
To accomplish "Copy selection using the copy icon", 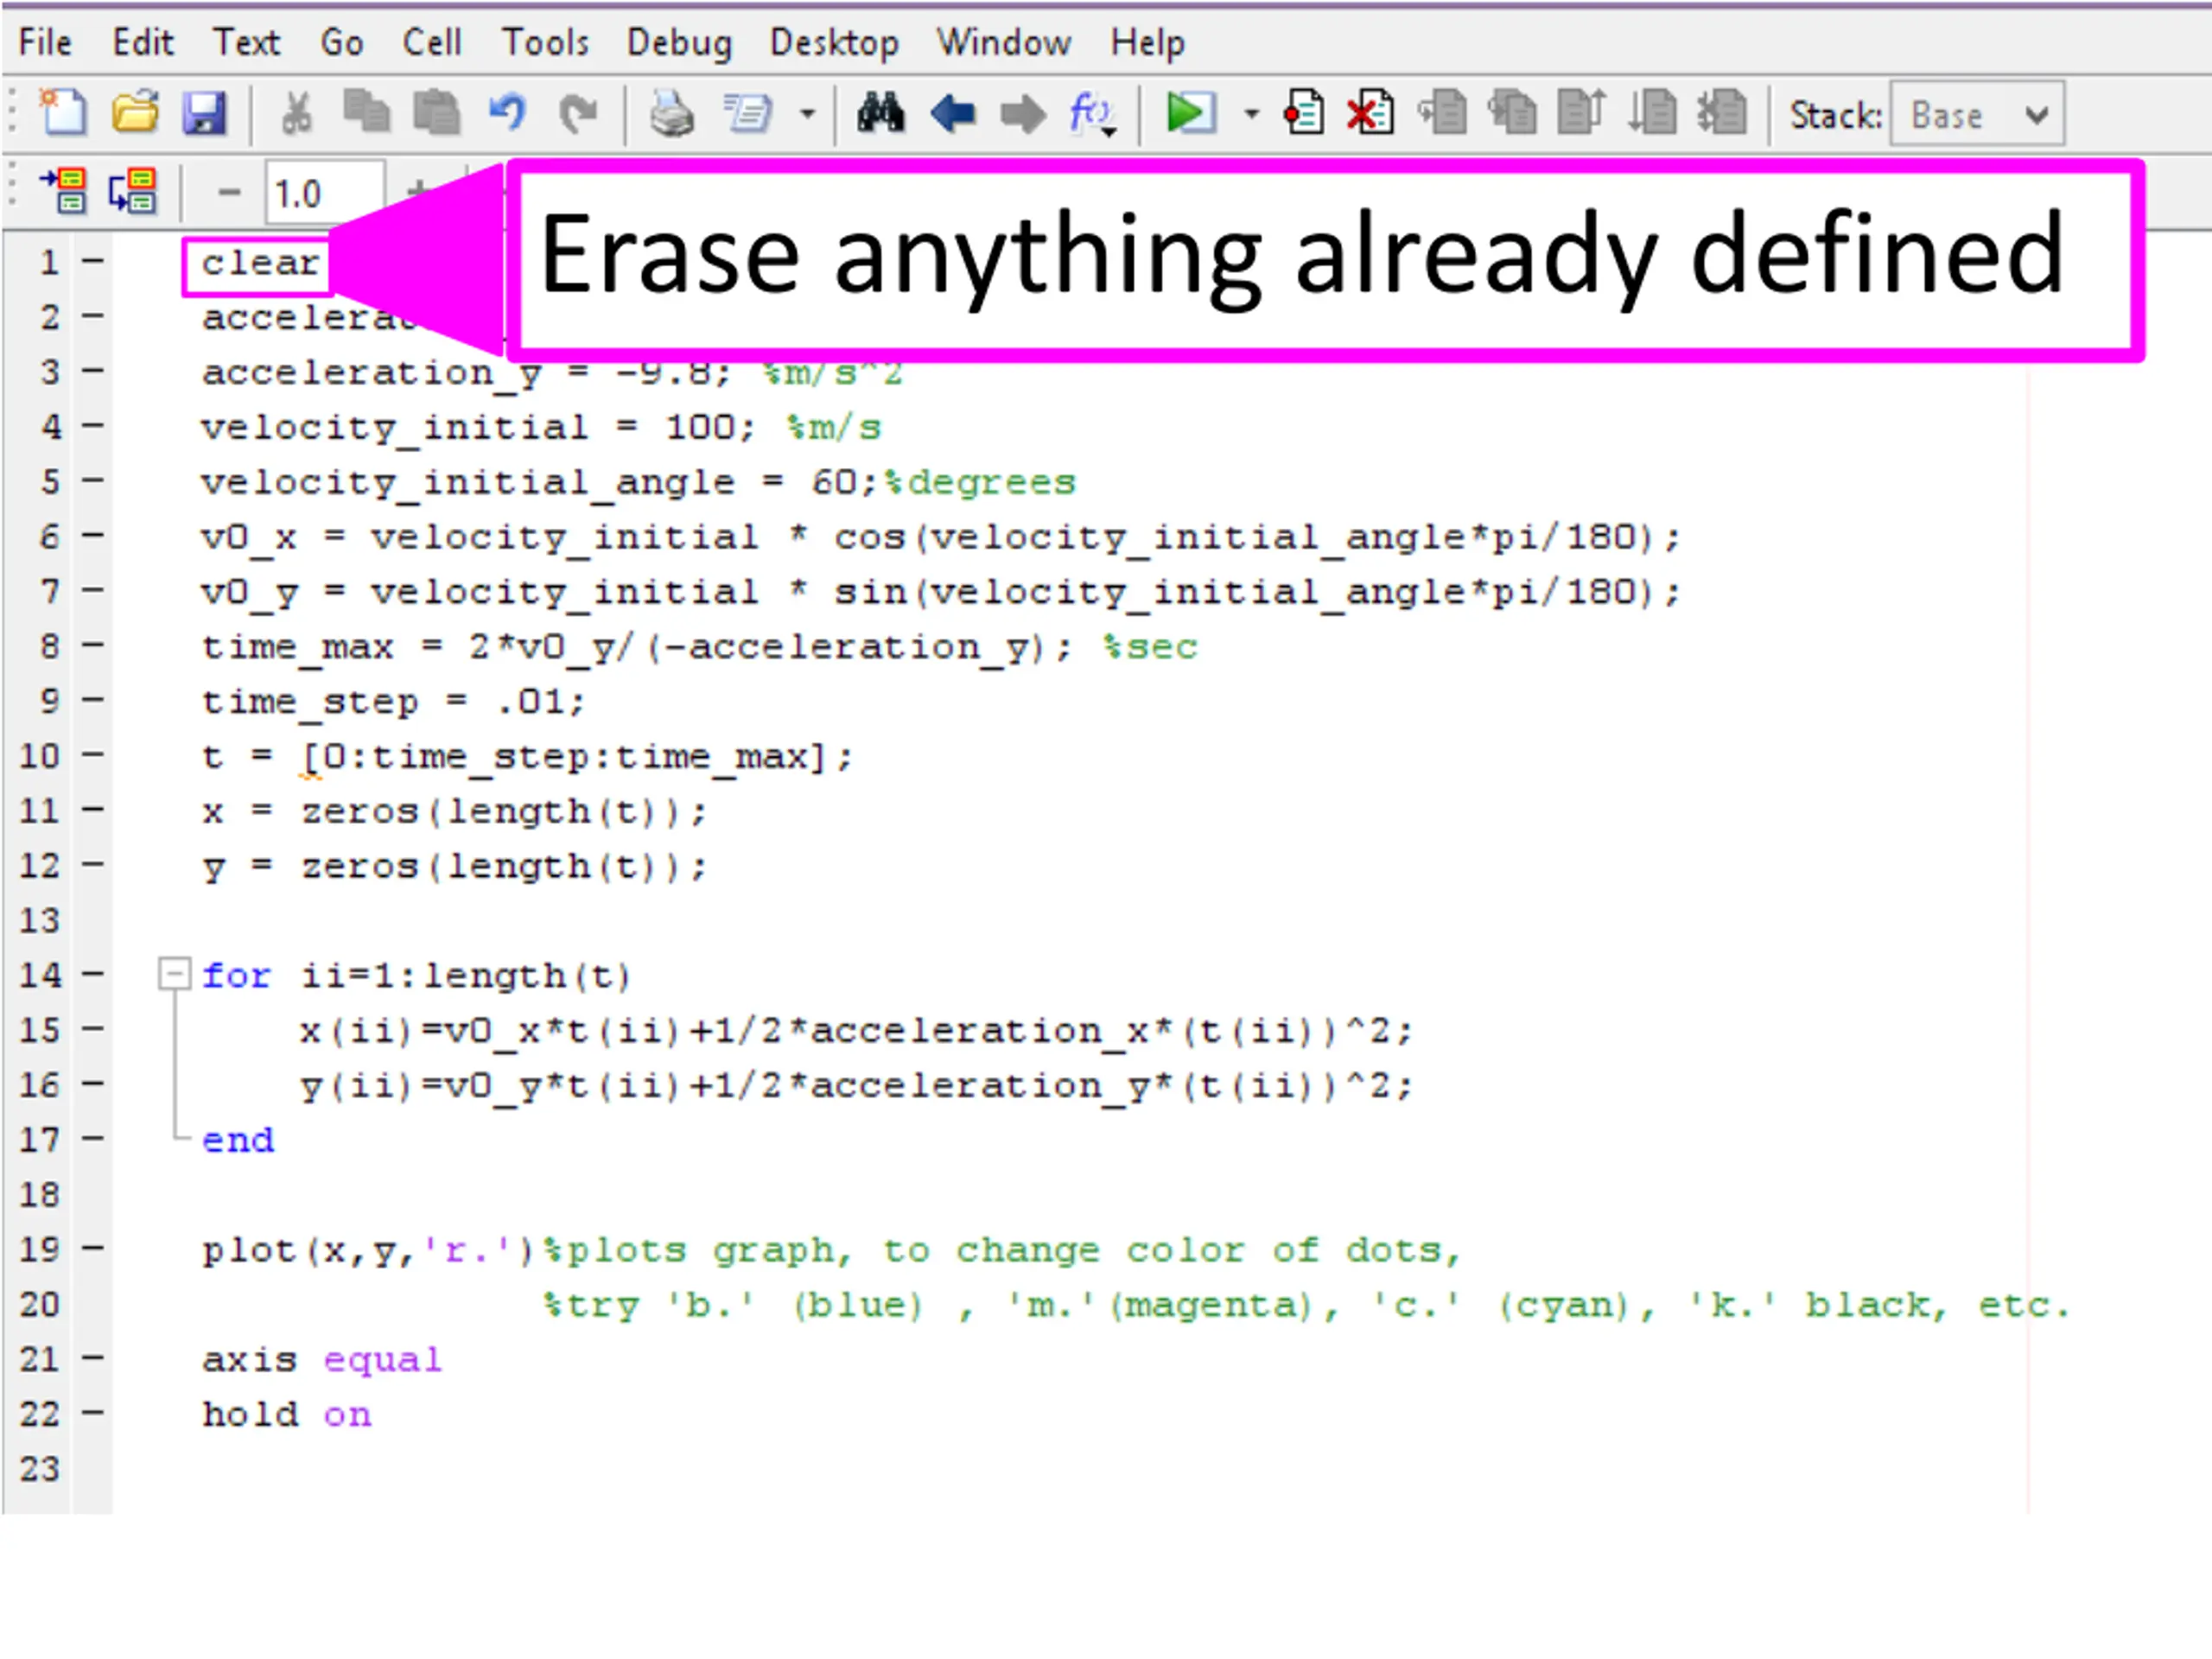I will pyautogui.click(x=367, y=112).
